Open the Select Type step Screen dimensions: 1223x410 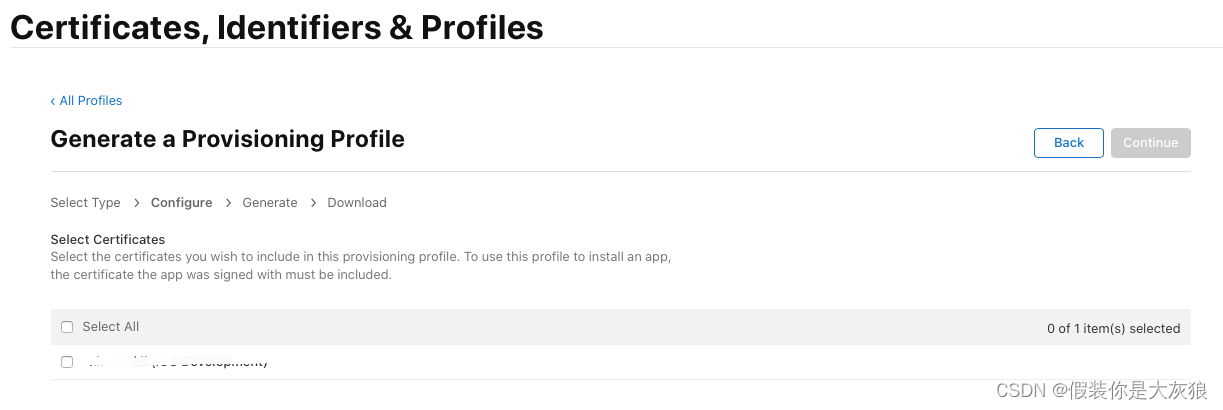coord(85,203)
